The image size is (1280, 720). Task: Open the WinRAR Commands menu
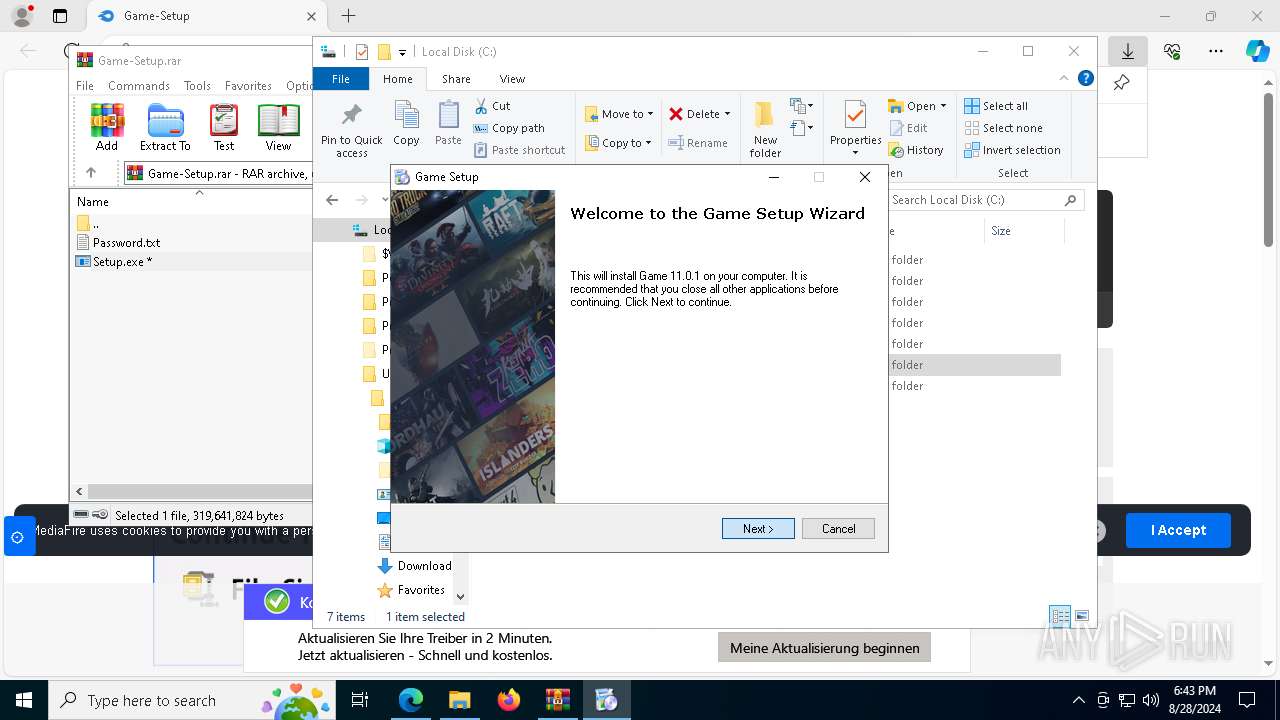139,86
